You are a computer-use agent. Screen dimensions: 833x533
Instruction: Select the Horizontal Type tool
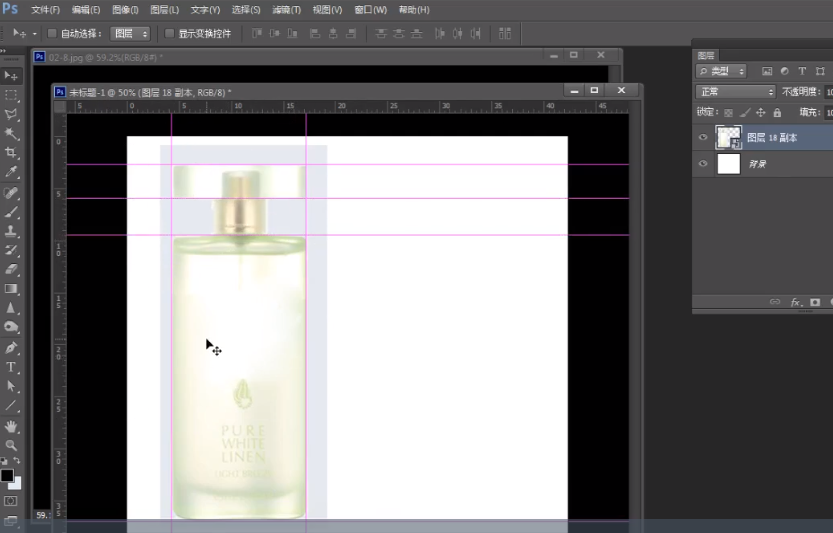pyautogui.click(x=11, y=367)
